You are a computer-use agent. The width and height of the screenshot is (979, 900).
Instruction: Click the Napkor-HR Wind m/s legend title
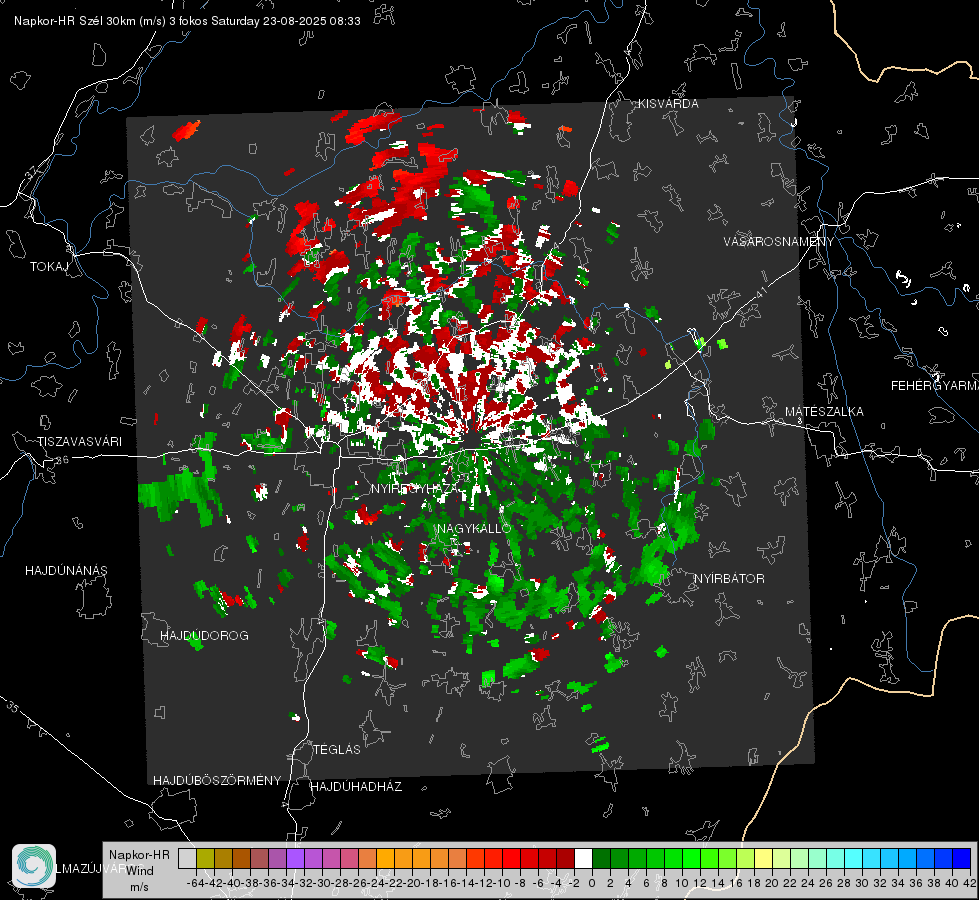(139, 871)
